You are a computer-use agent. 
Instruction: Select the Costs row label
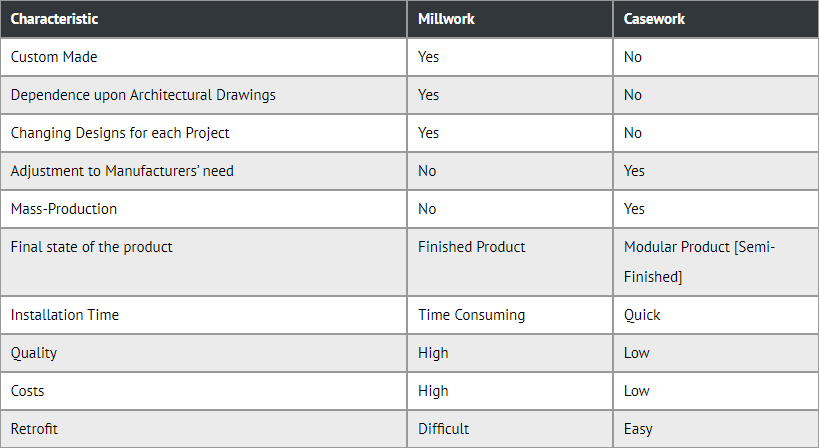tap(28, 391)
